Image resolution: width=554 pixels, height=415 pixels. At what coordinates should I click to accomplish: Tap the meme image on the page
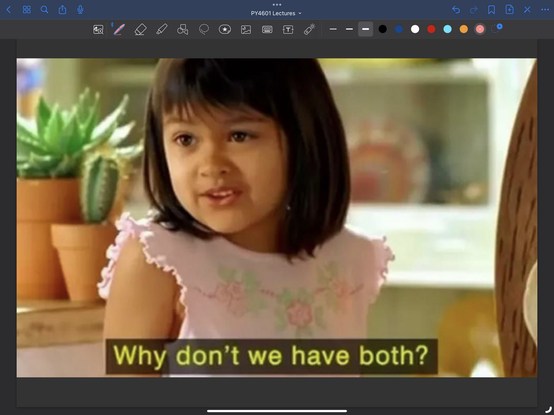[277, 218]
